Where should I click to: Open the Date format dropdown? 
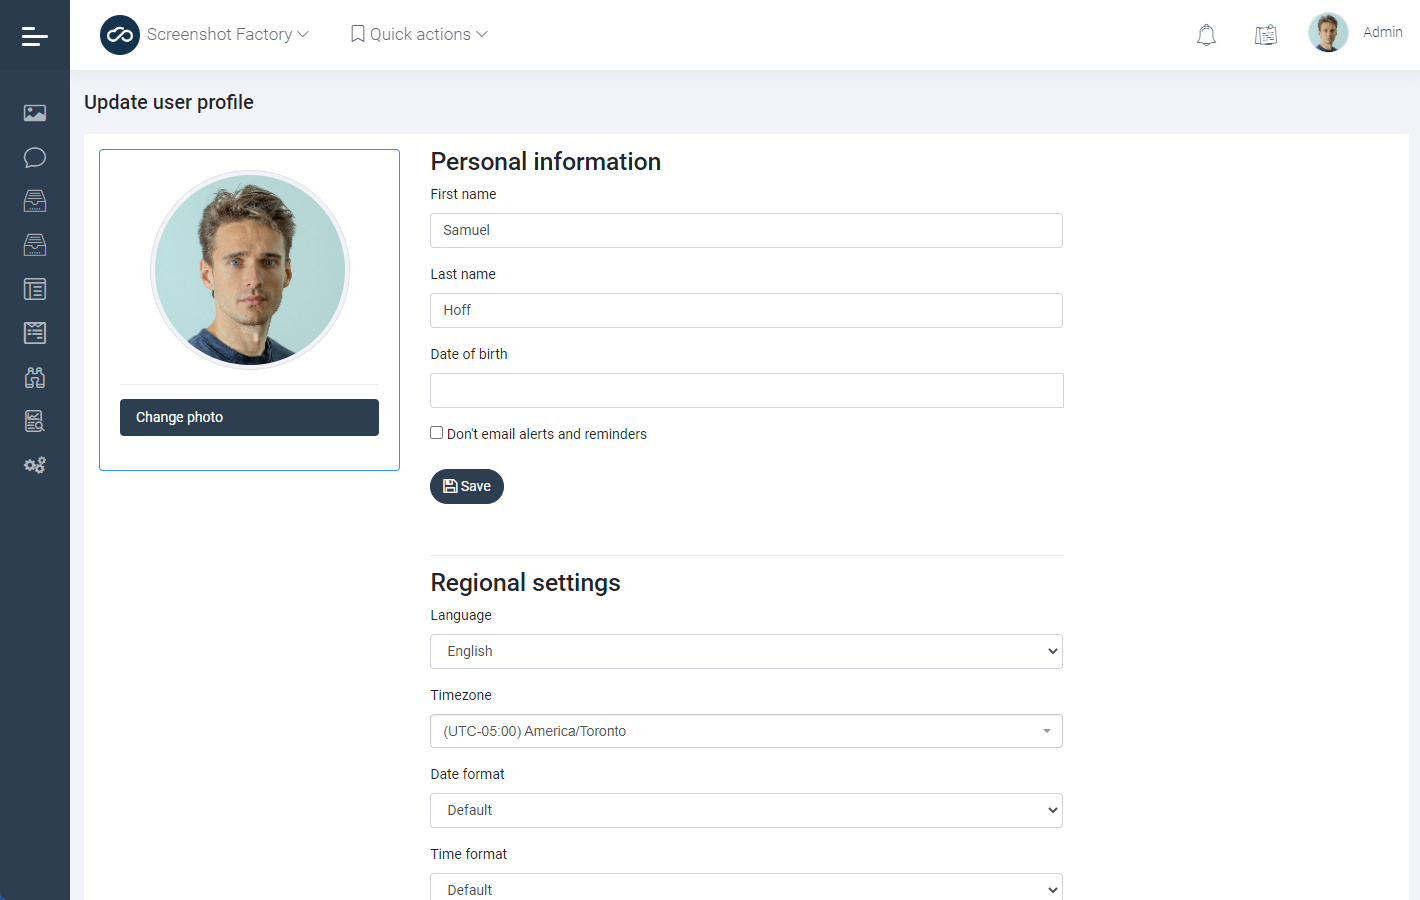[x=746, y=810]
